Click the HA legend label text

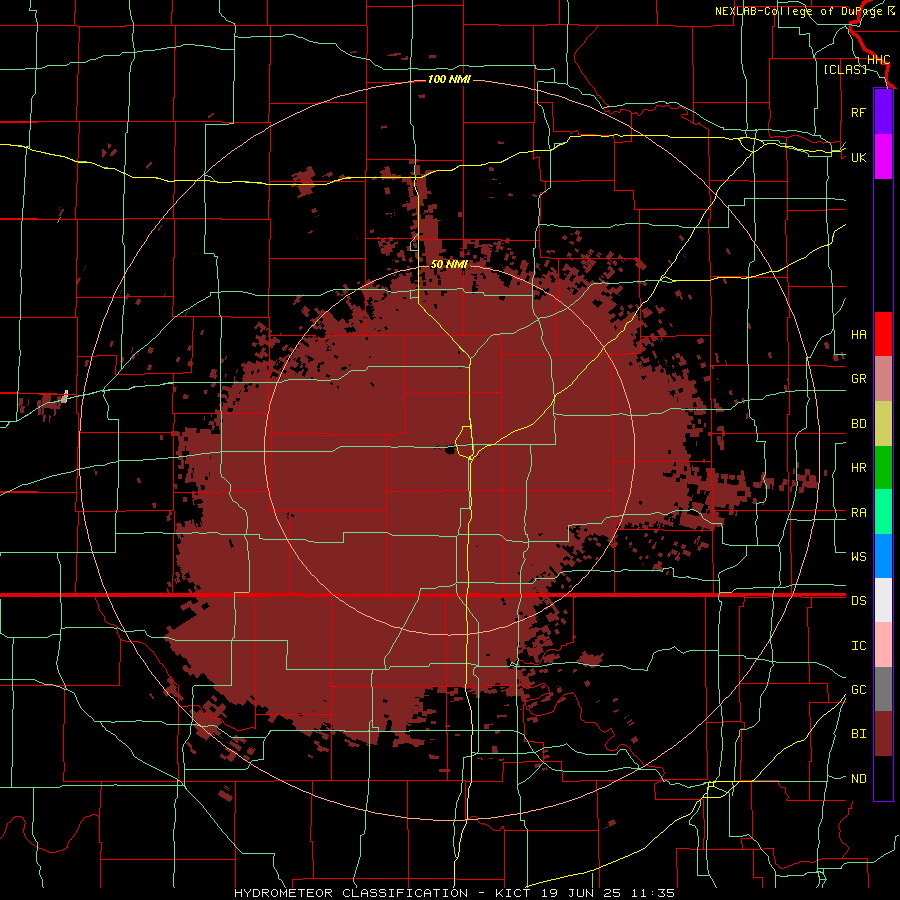point(859,335)
